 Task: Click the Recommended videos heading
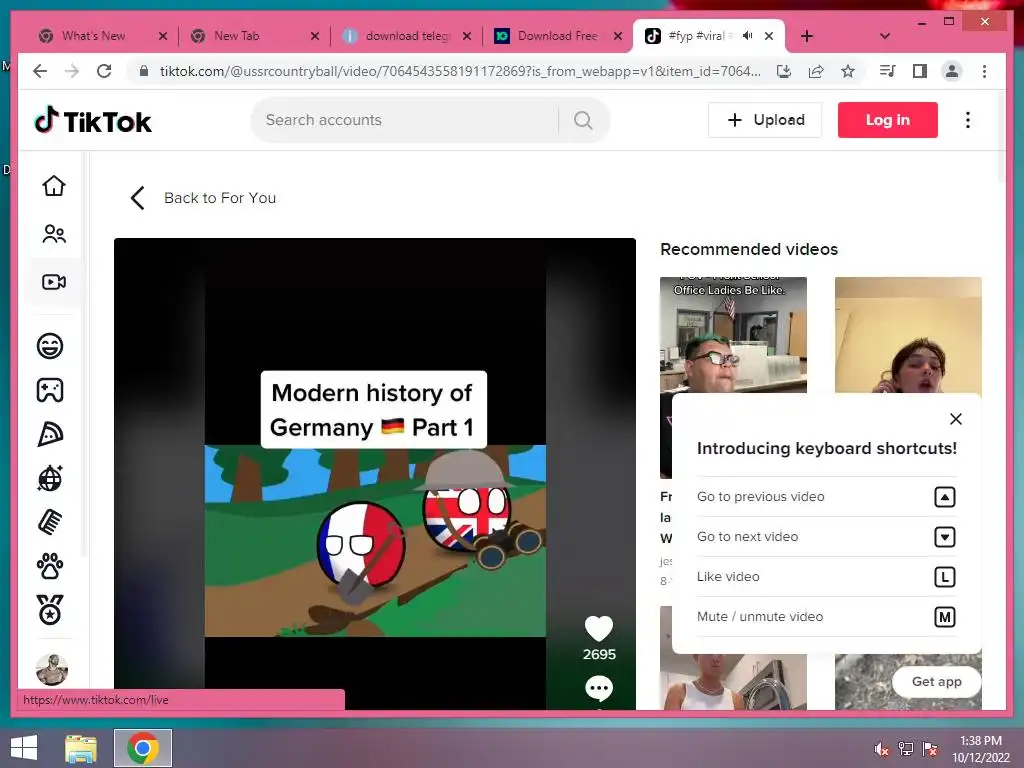[748, 249]
